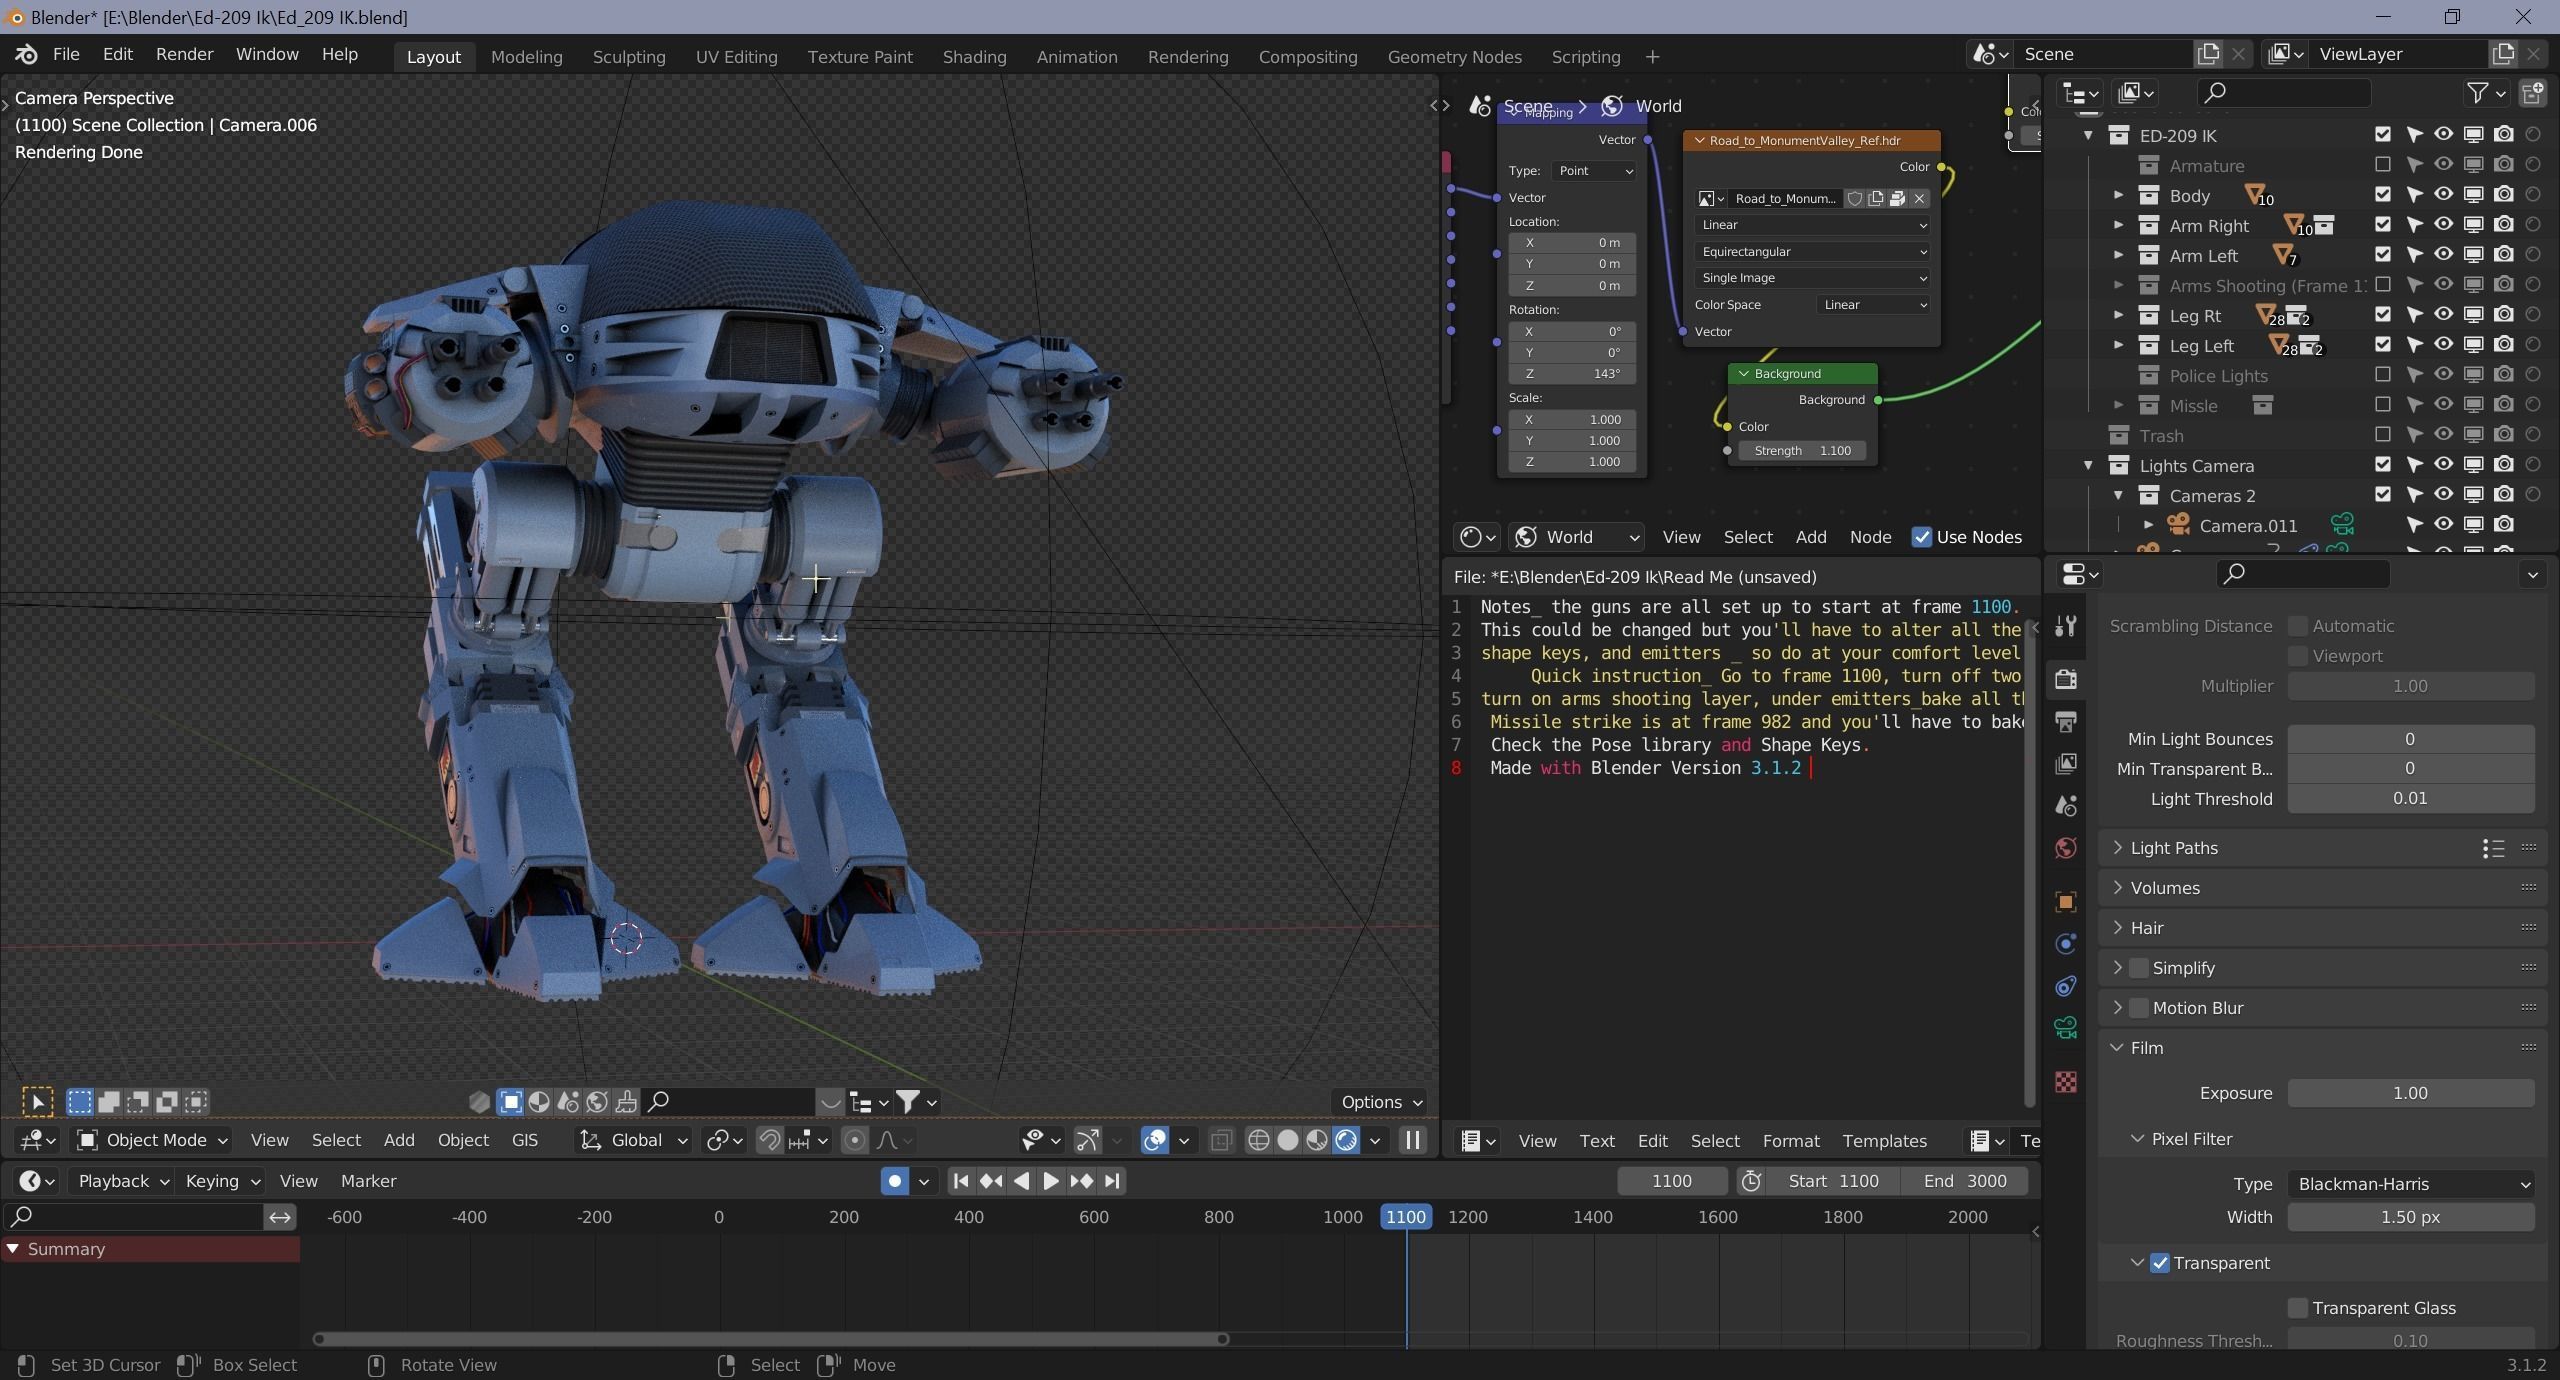
Task: Play the animation in reverse
Action: tap(1021, 1181)
